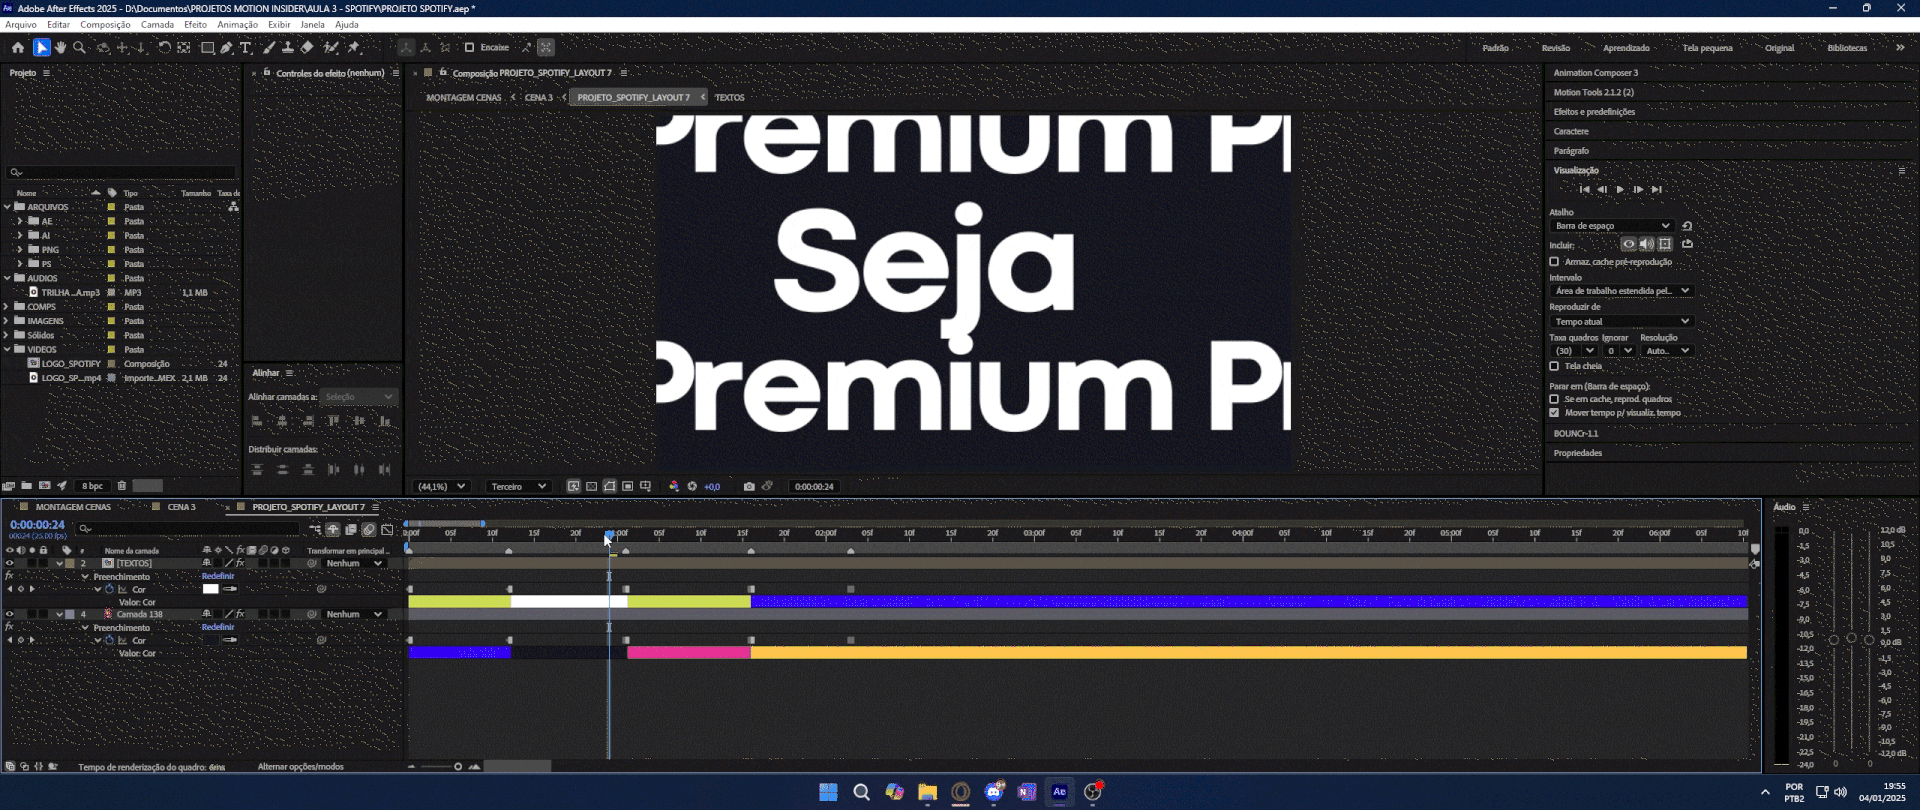Image resolution: width=1920 pixels, height=810 pixels.
Task: Open the Graph Editor icon in timeline
Action: pyautogui.click(x=387, y=529)
